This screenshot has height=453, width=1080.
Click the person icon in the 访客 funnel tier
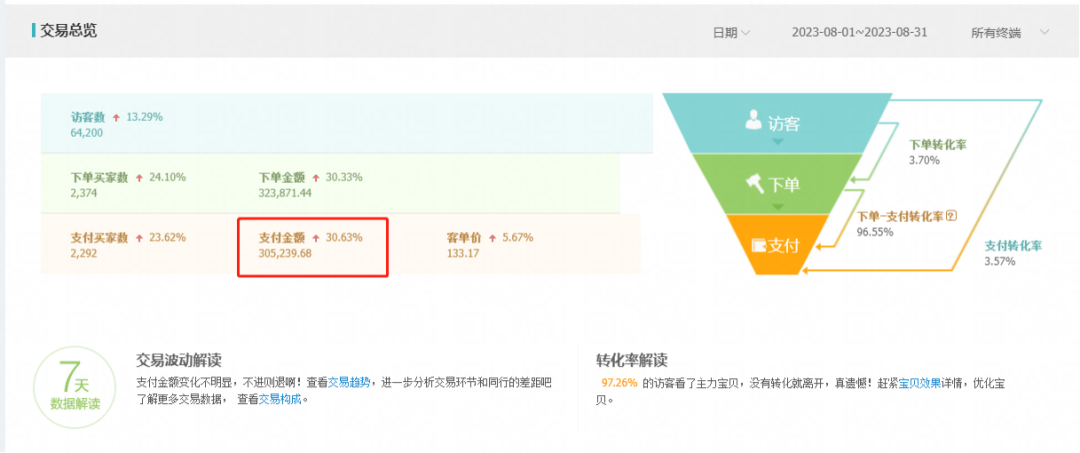click(753, 121)
